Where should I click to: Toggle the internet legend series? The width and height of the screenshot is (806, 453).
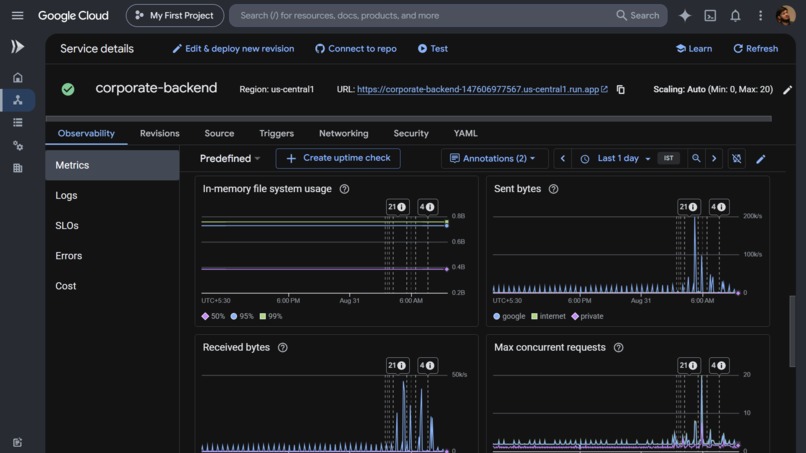(x=548, y=316)
